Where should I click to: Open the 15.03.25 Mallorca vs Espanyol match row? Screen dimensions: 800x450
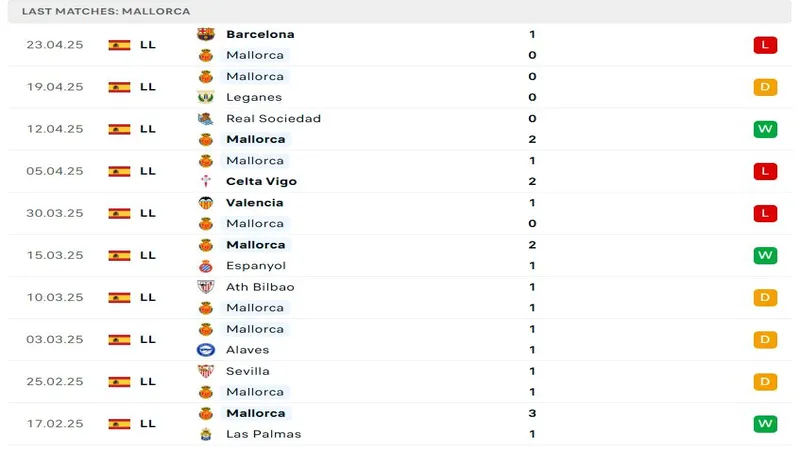pyautogui.click(x=400, y=255)
